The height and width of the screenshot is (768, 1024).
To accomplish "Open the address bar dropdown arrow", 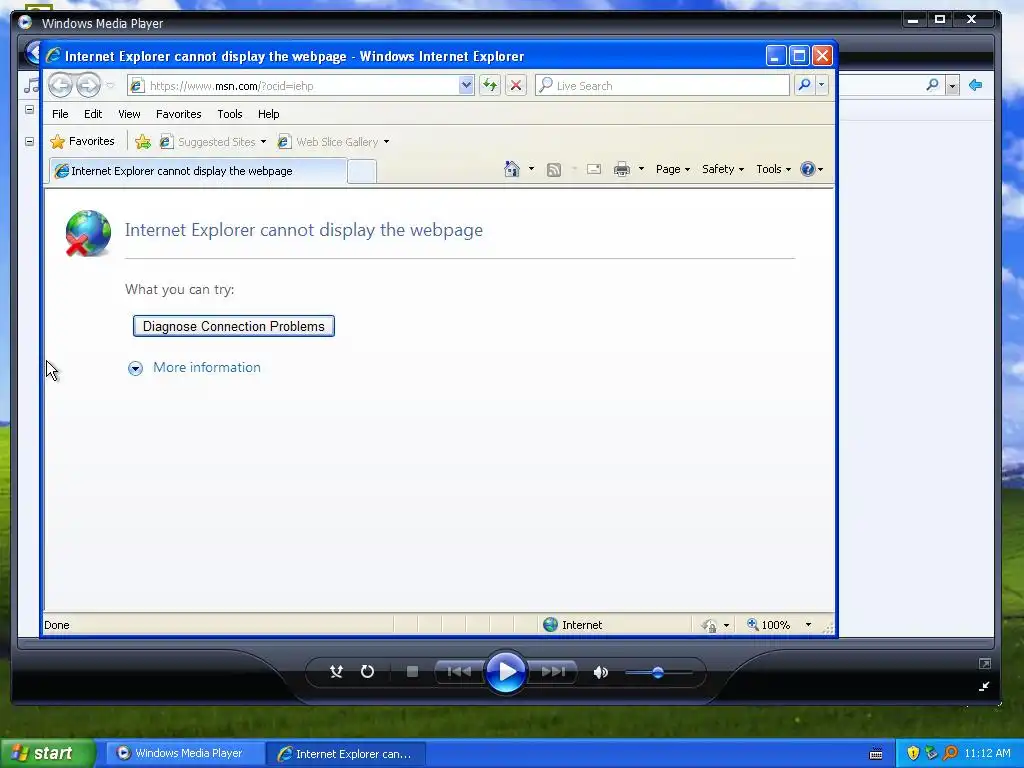I will coord(466,85).
